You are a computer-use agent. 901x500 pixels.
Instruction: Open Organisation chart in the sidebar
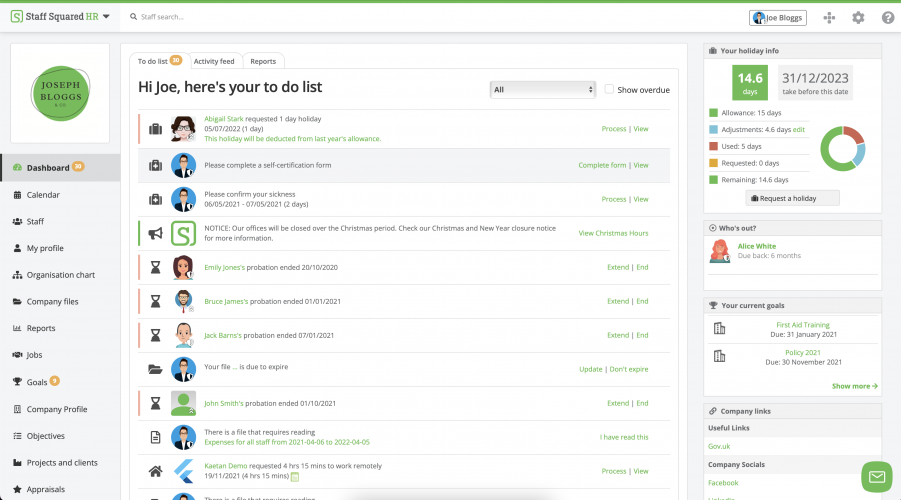point(60,275)
